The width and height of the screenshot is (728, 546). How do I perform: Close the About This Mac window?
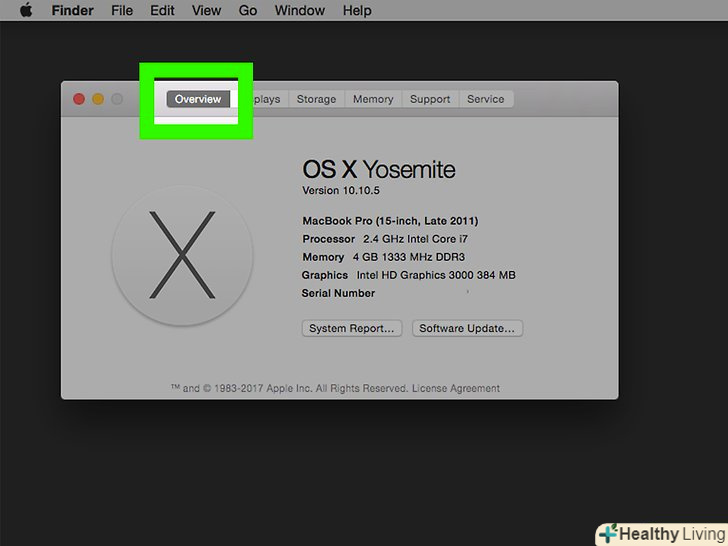click(79, 99)
